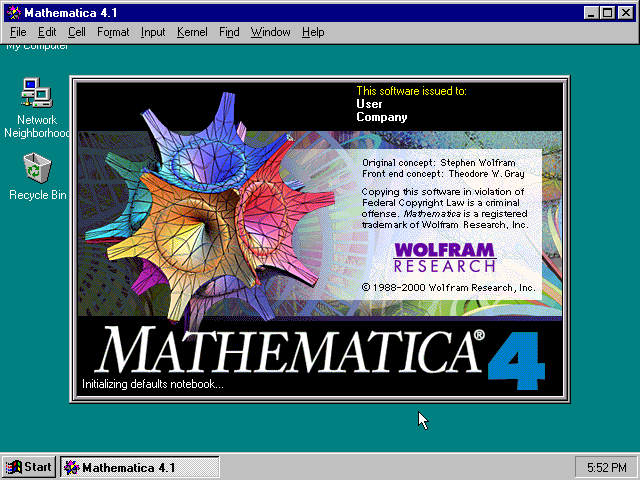Click the Mathematica title bar icon
This screenshot has height=480, width=640.
click(x=14, y=13)
